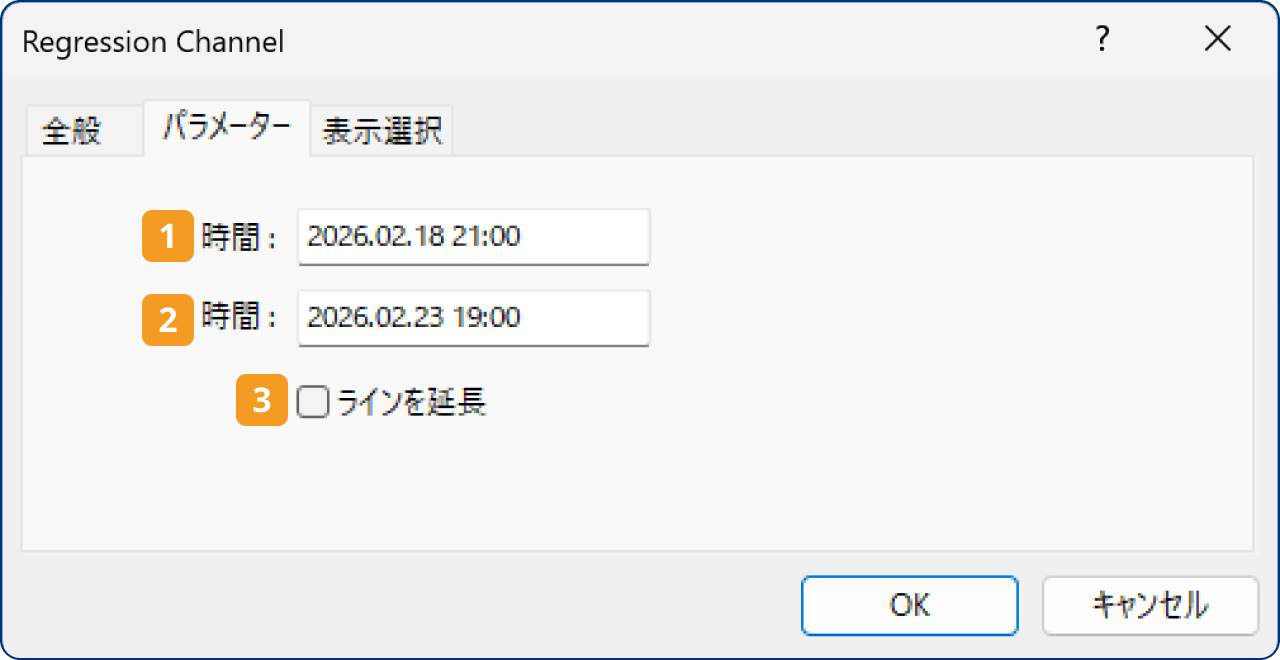Image resolution: width=1280 pixels, height=660 pixels.
Task: Select the パラメーター tab
Action: click(226, 129)
